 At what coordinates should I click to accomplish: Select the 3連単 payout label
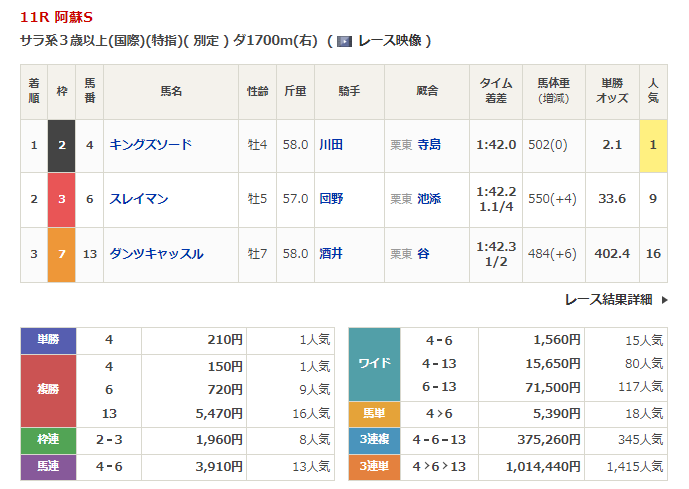coord(374,465)
